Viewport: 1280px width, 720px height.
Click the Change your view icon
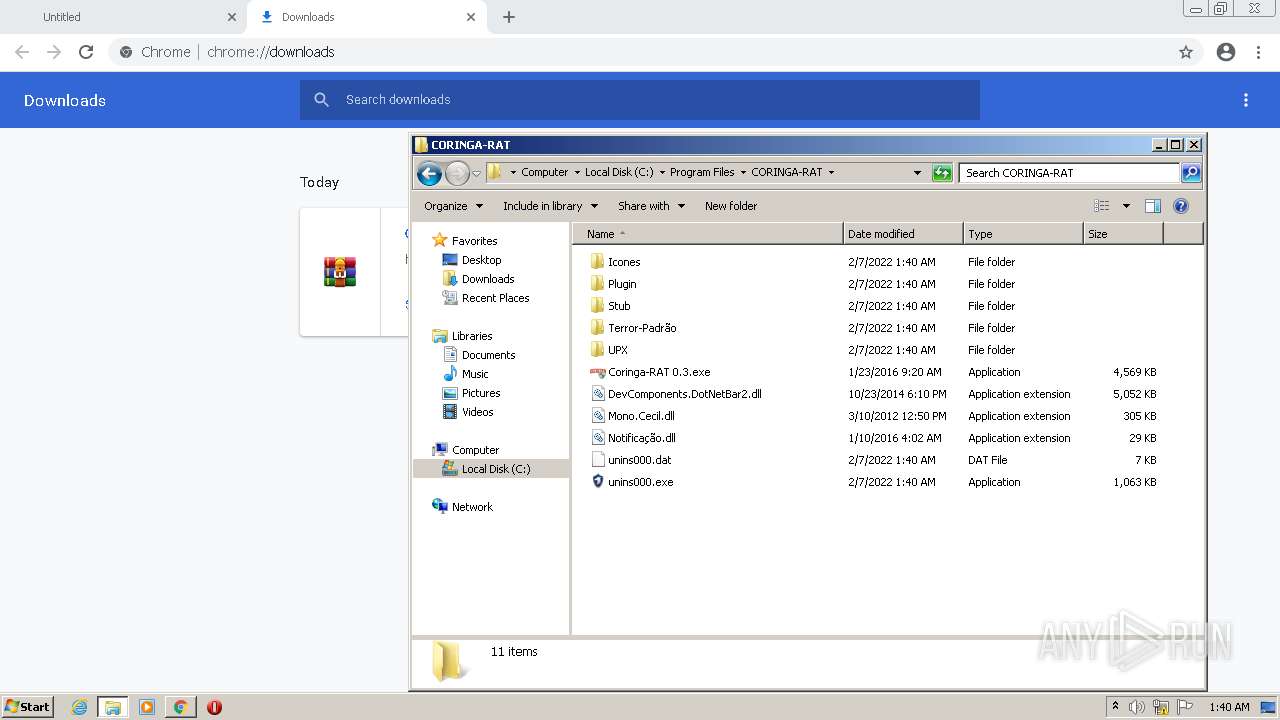(x=1101, y=206)
